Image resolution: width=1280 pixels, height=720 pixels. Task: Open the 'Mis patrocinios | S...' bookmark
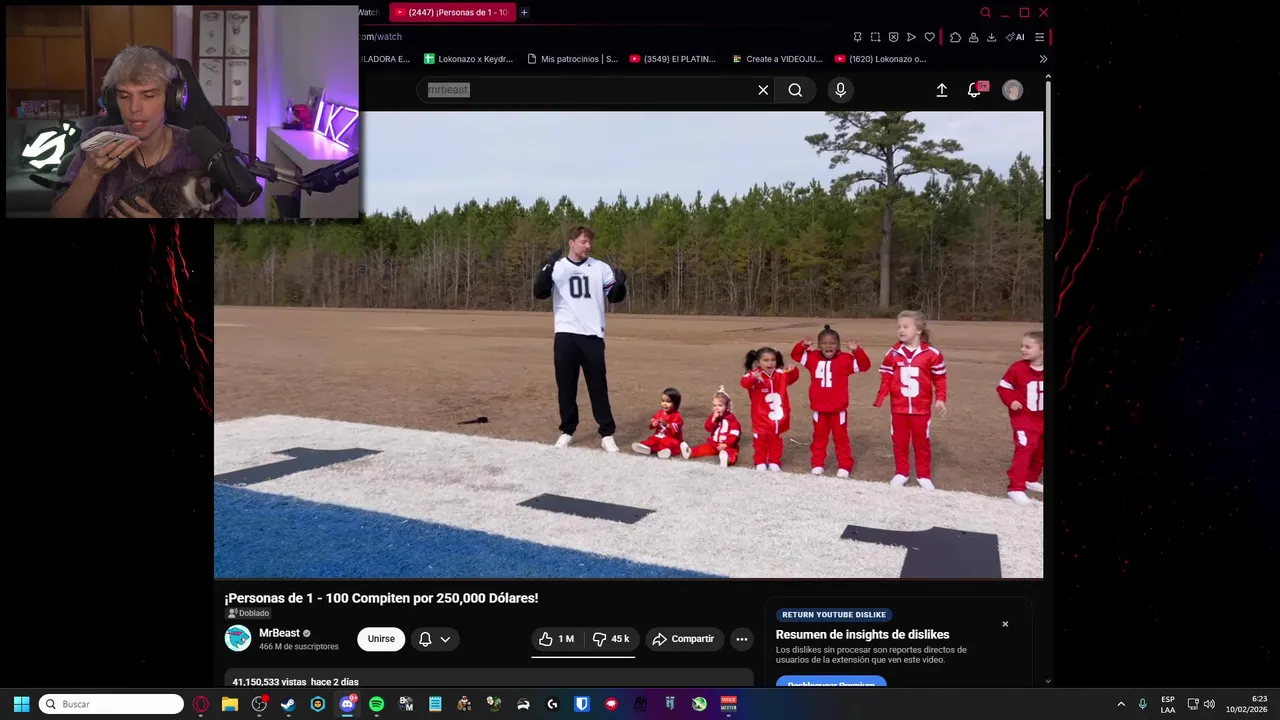(572, 59)
